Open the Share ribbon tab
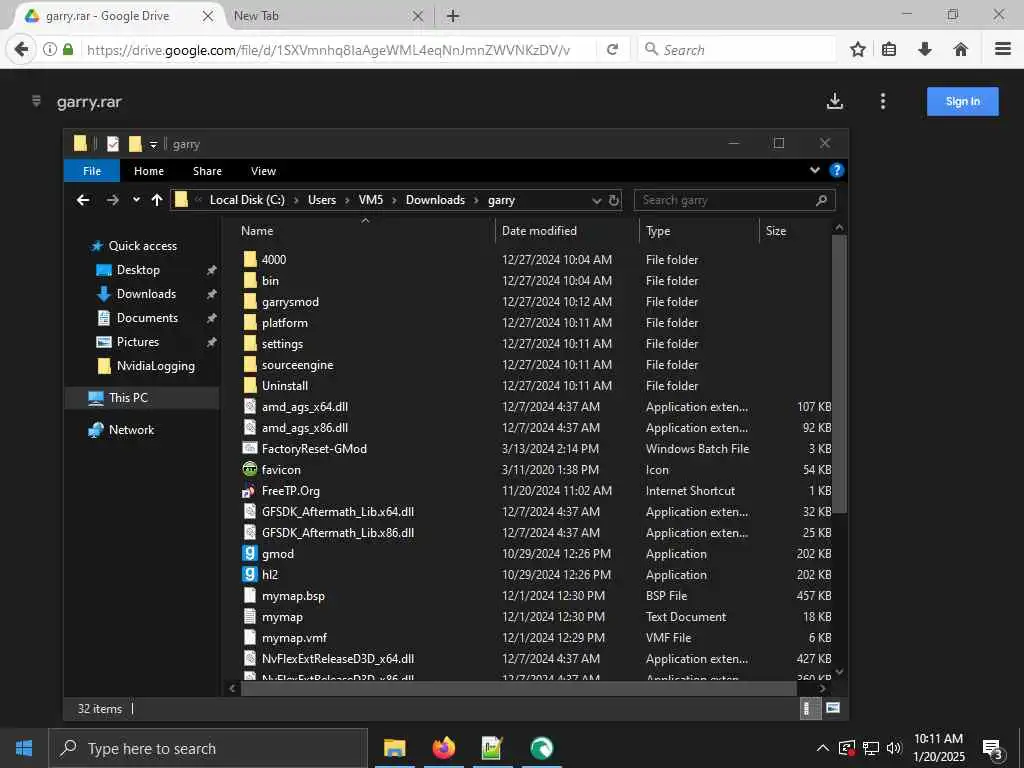Viewport: 1024px width, 768px height. (207, 171)
